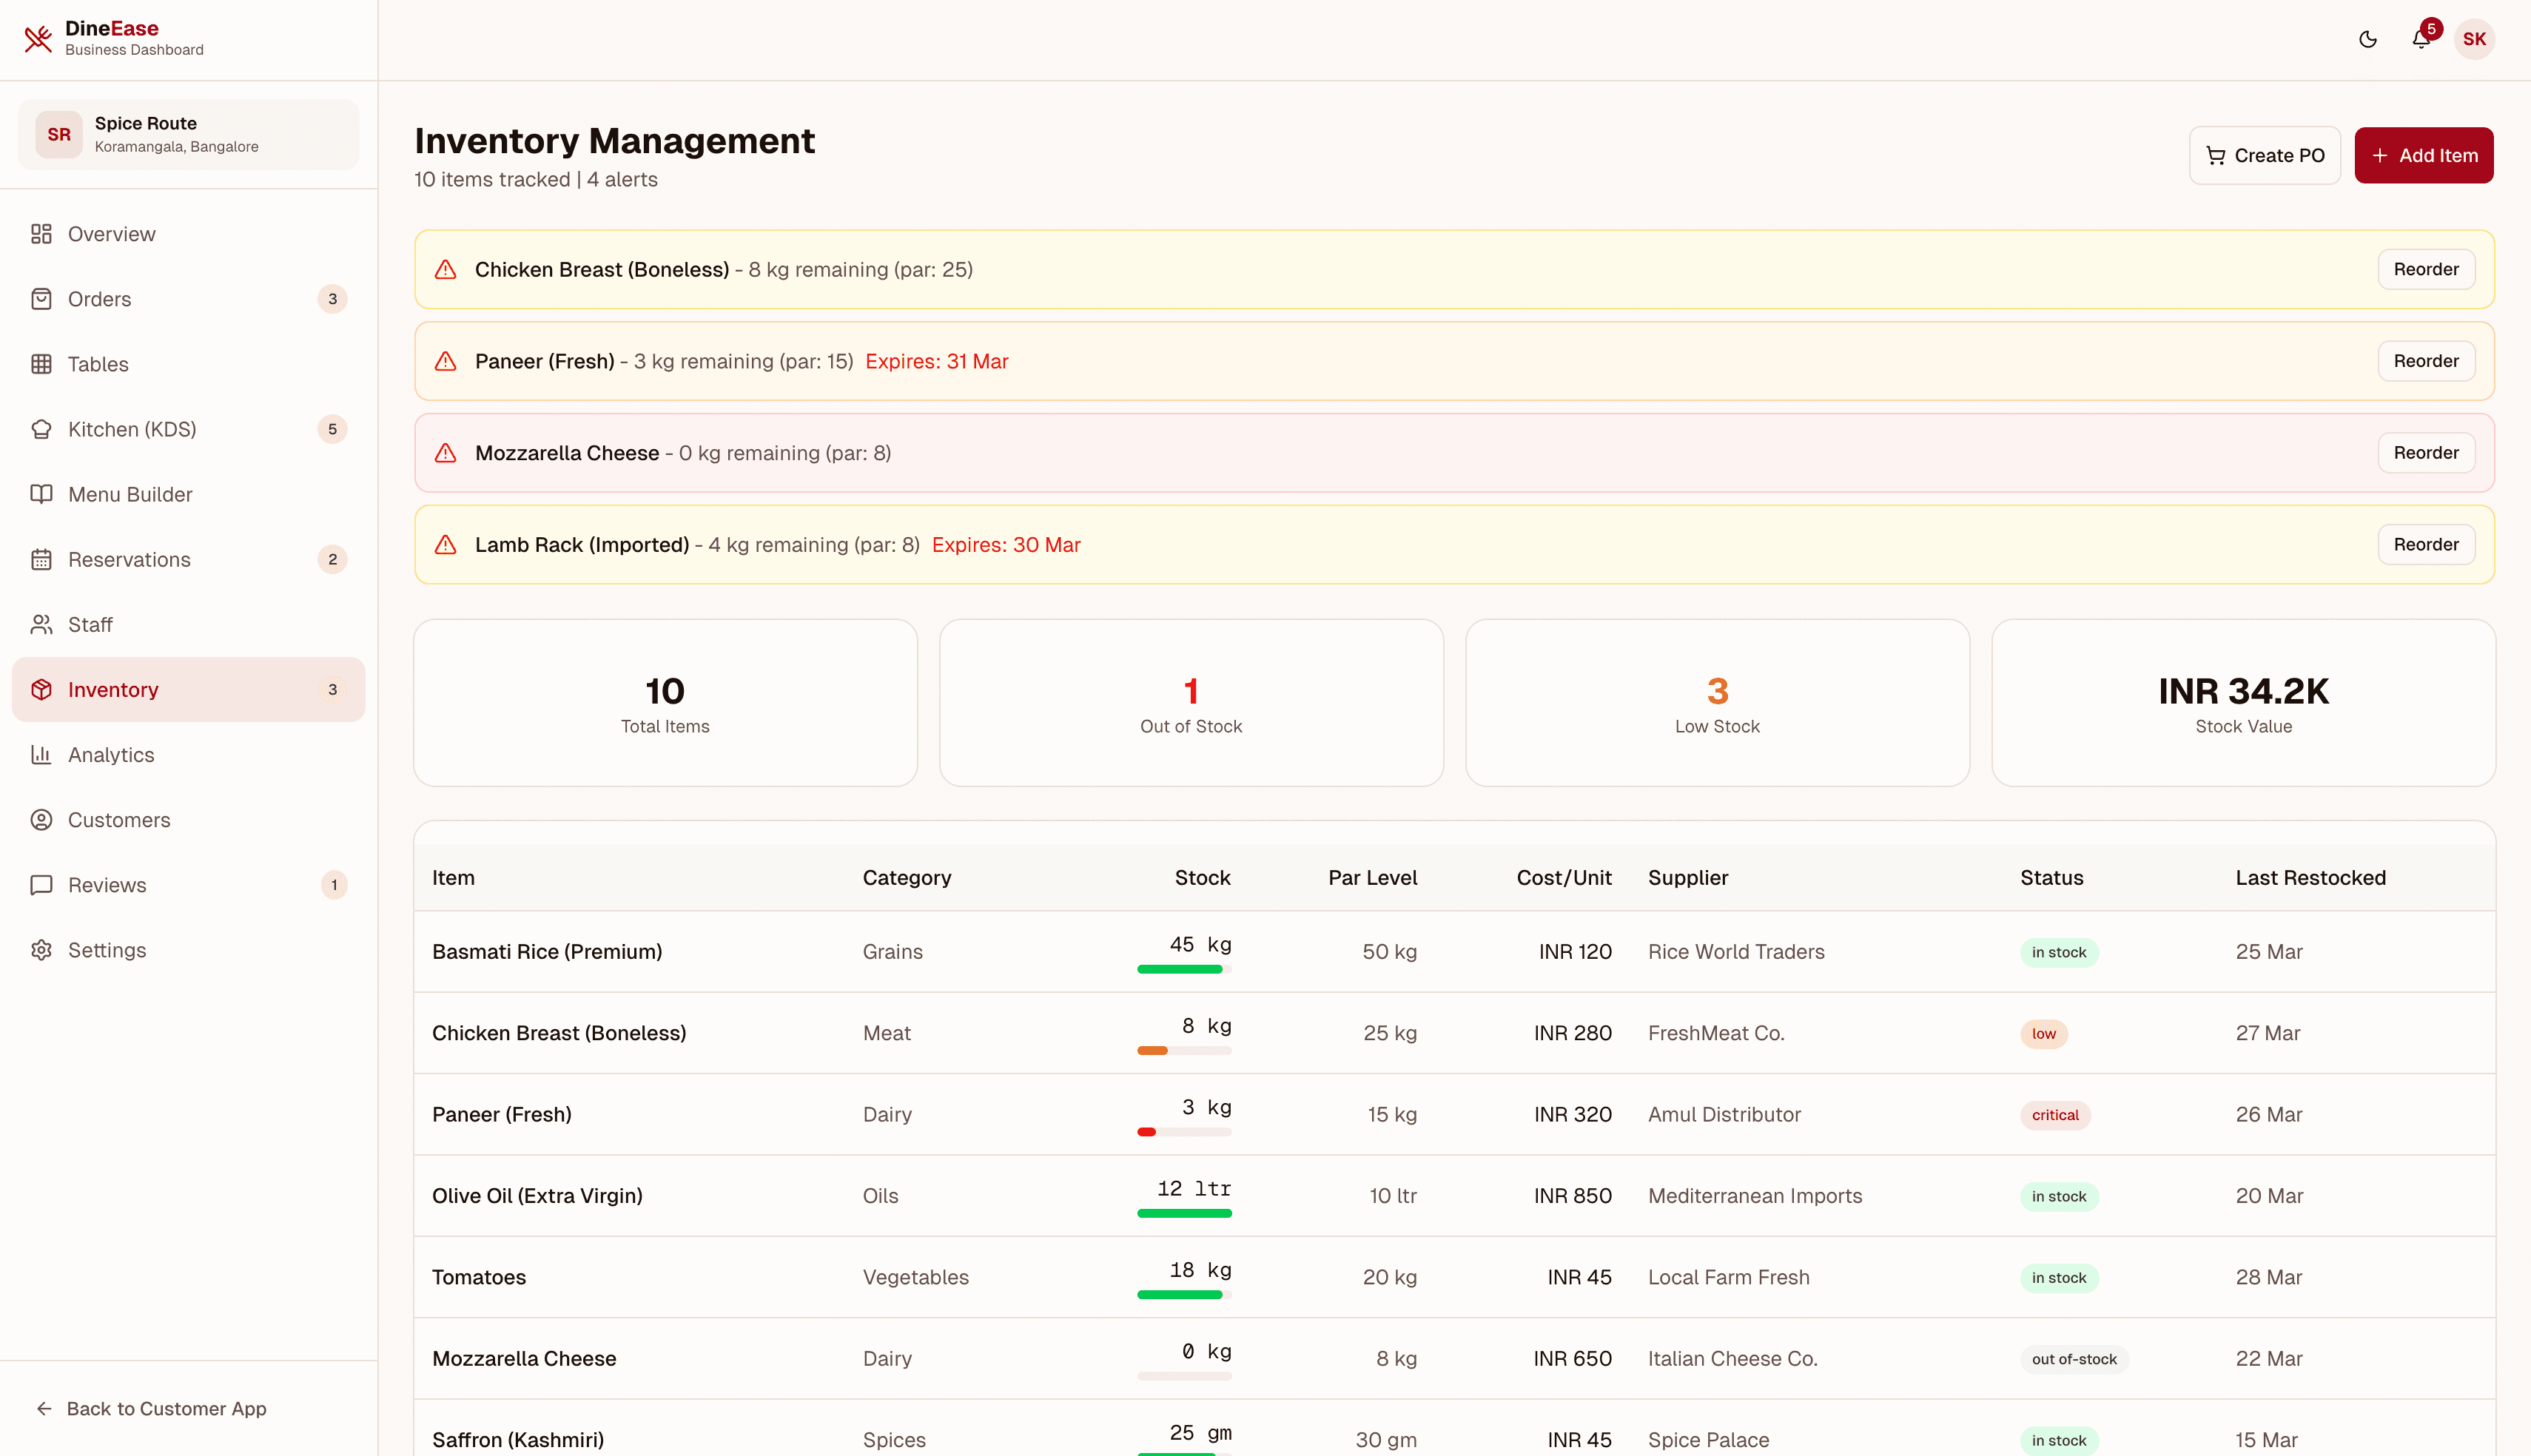The height and width of the screenshot is (1456, 2531).
Task: Click the Kitchen (KDS) chef hat icon
Action: coord(41,429)
